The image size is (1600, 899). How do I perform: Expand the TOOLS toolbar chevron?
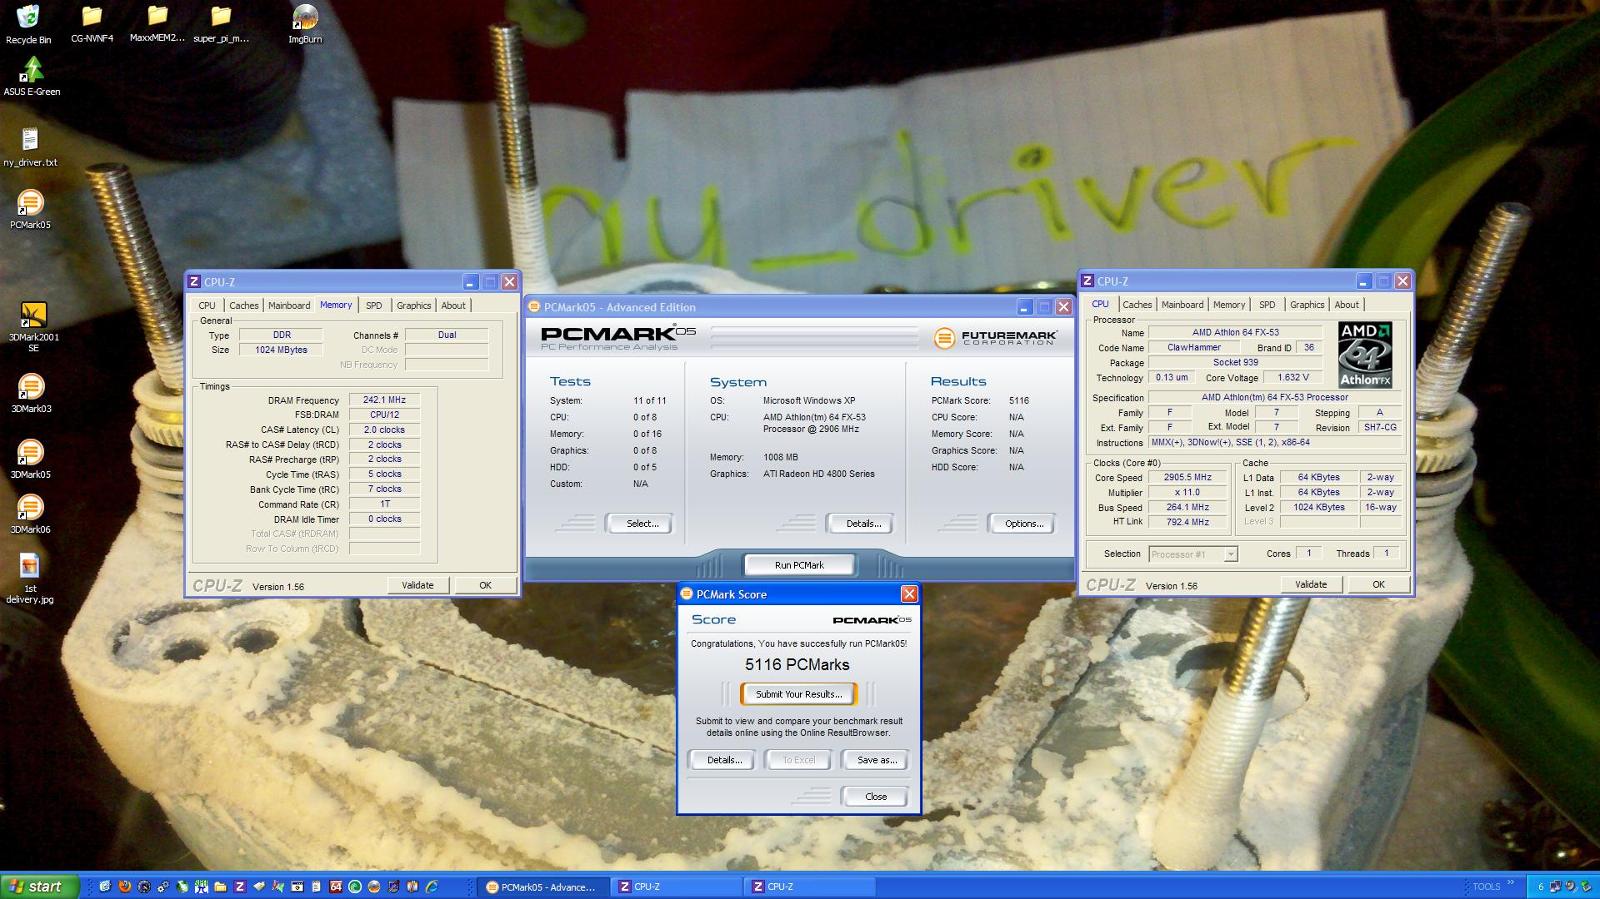tap(1510, 882)
